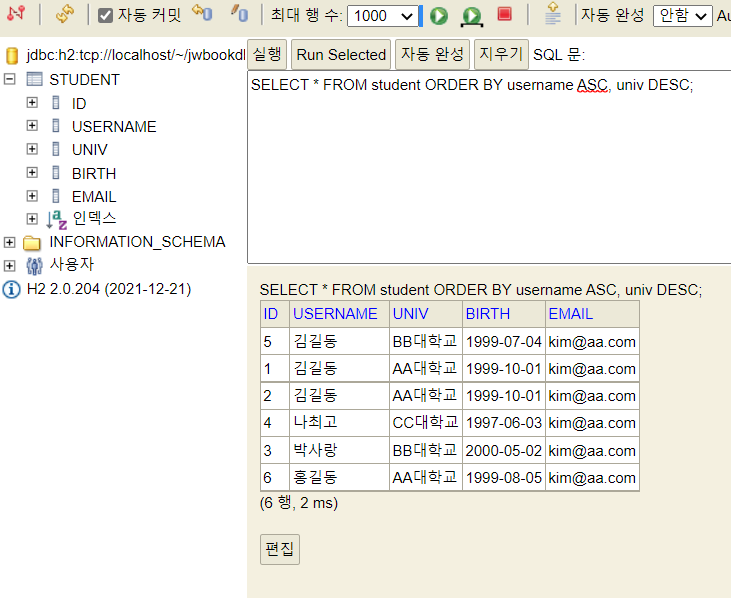This screenshot has height=598, width=731.
Task: Click the H2 version info icon
Action: pyautogui.click(x=12, y=289)
